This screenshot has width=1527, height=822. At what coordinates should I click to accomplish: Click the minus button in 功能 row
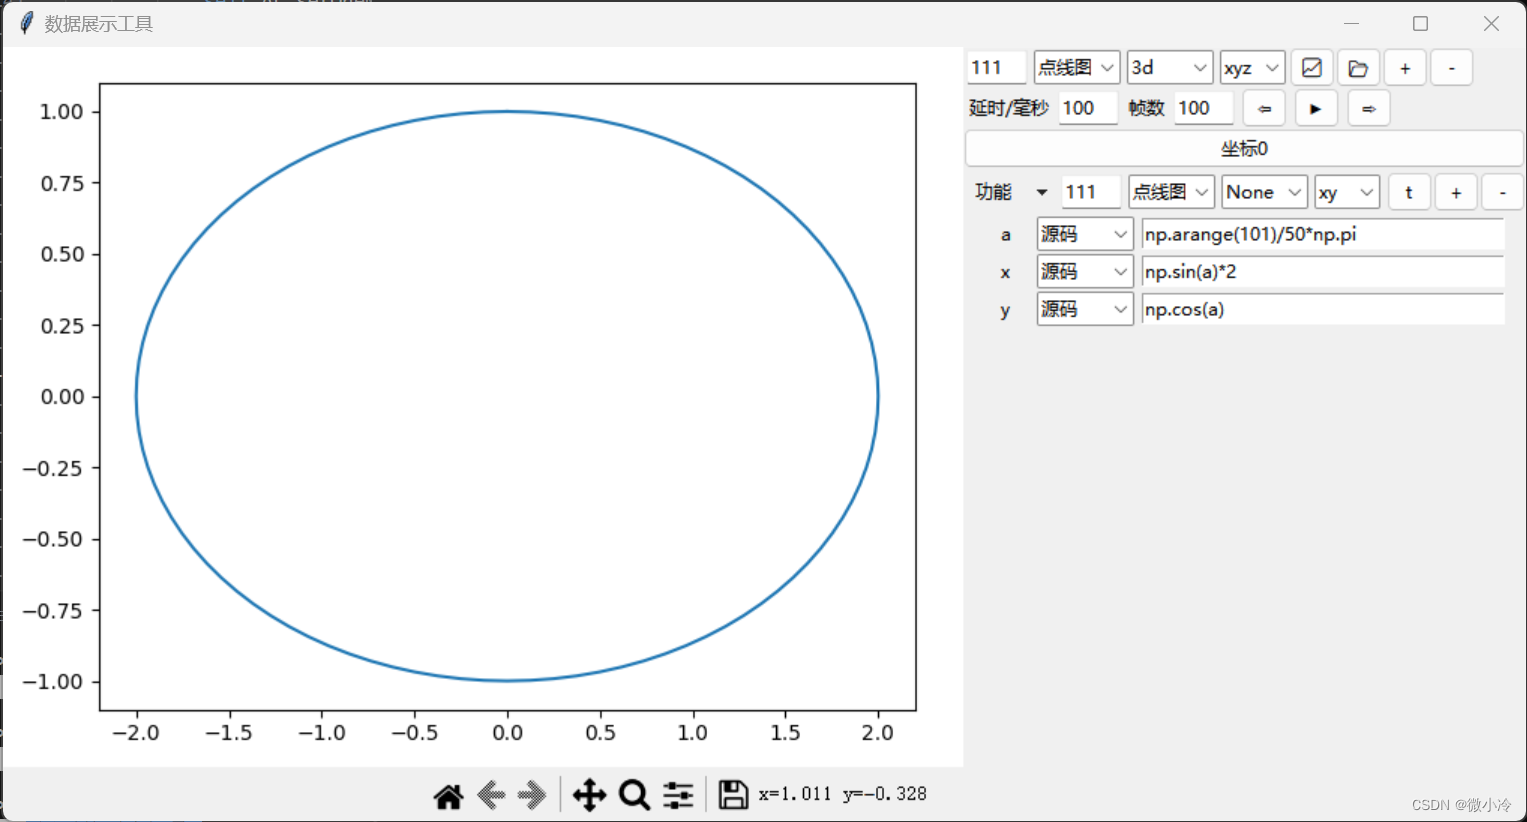pyautogui.click(x=1502, y=192)
